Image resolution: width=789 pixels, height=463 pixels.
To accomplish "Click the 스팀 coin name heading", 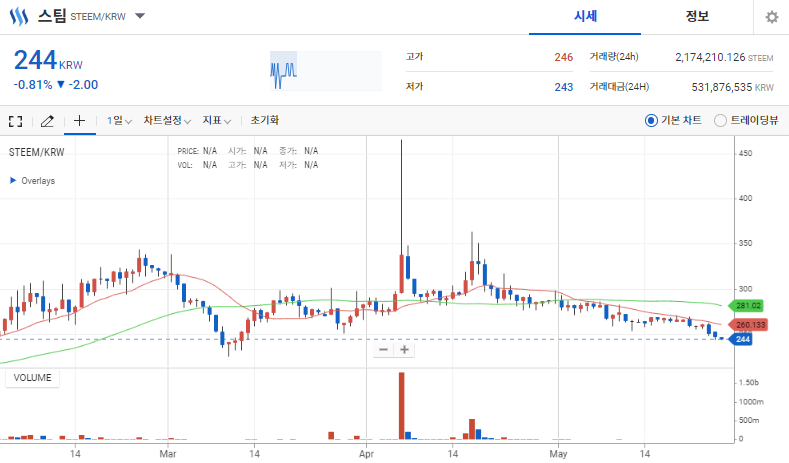I will tap(52, 16).
